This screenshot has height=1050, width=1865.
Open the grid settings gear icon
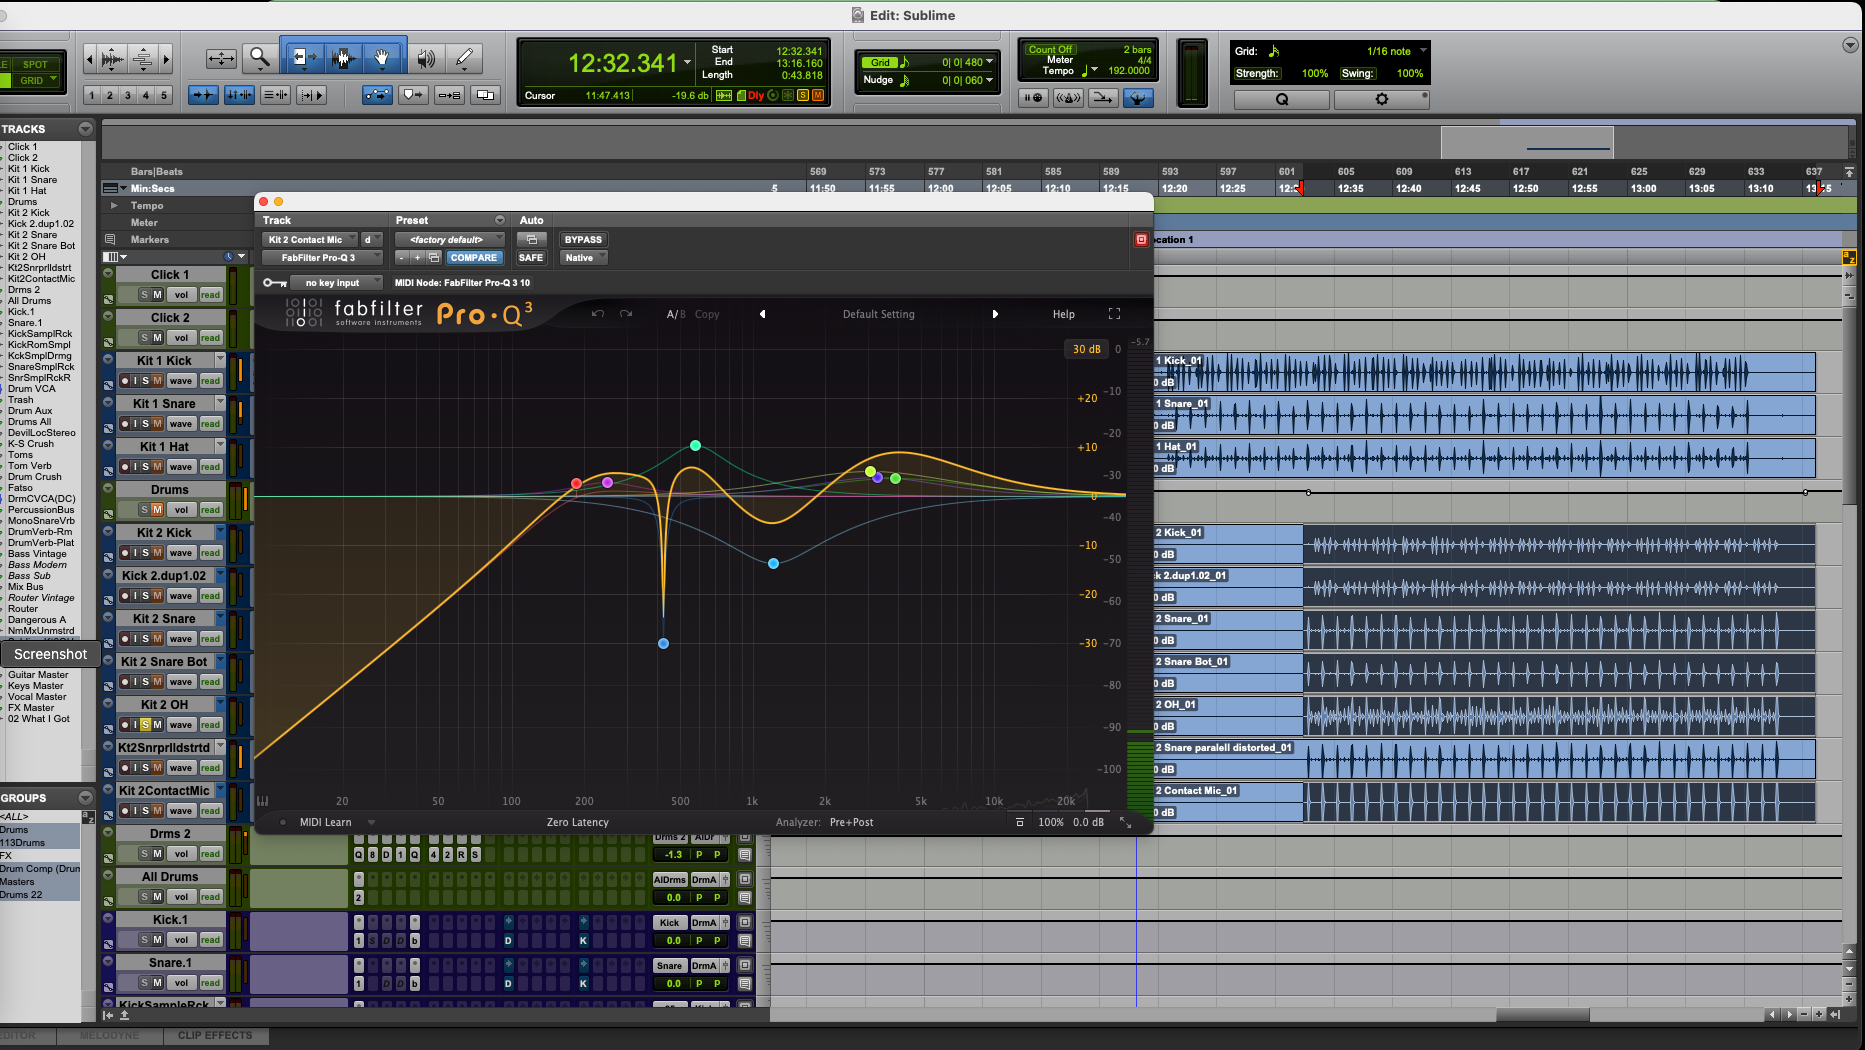[x=1381, y=99]
